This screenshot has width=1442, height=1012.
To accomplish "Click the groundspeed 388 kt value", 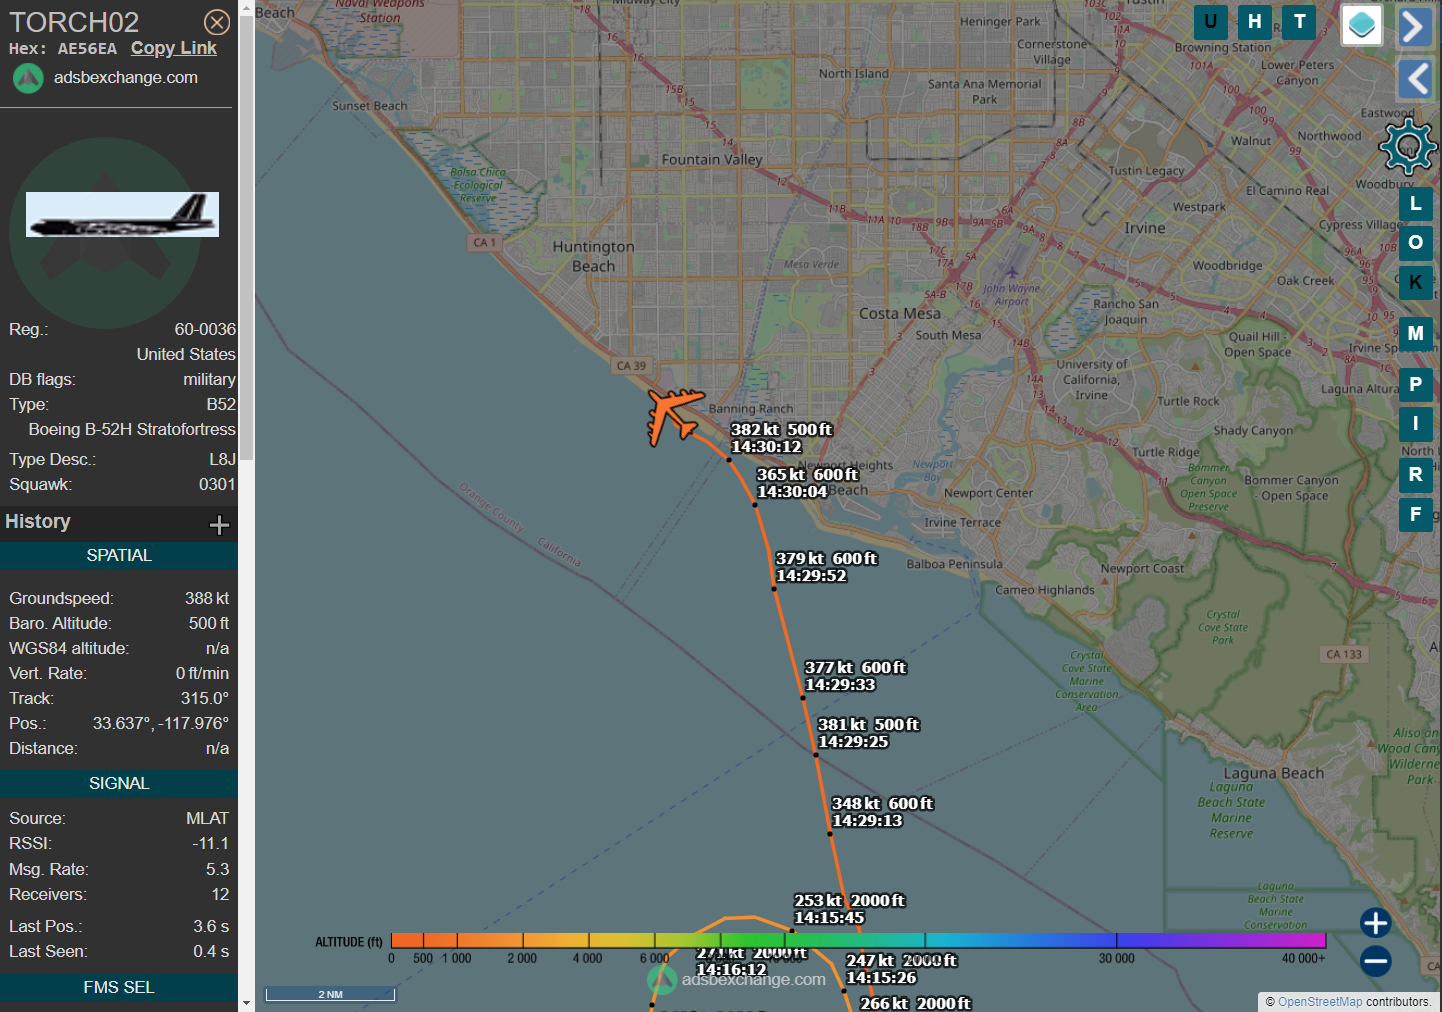I will [207, 598].
